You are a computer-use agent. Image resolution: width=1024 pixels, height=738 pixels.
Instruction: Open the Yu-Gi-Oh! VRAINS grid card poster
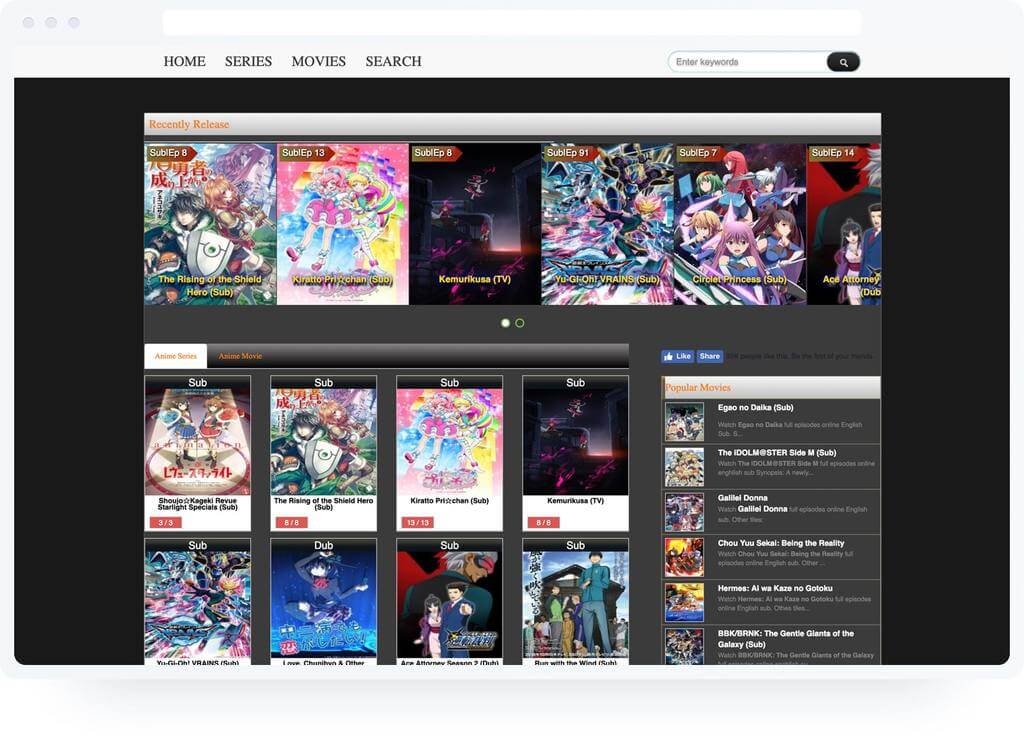[197, 604]
